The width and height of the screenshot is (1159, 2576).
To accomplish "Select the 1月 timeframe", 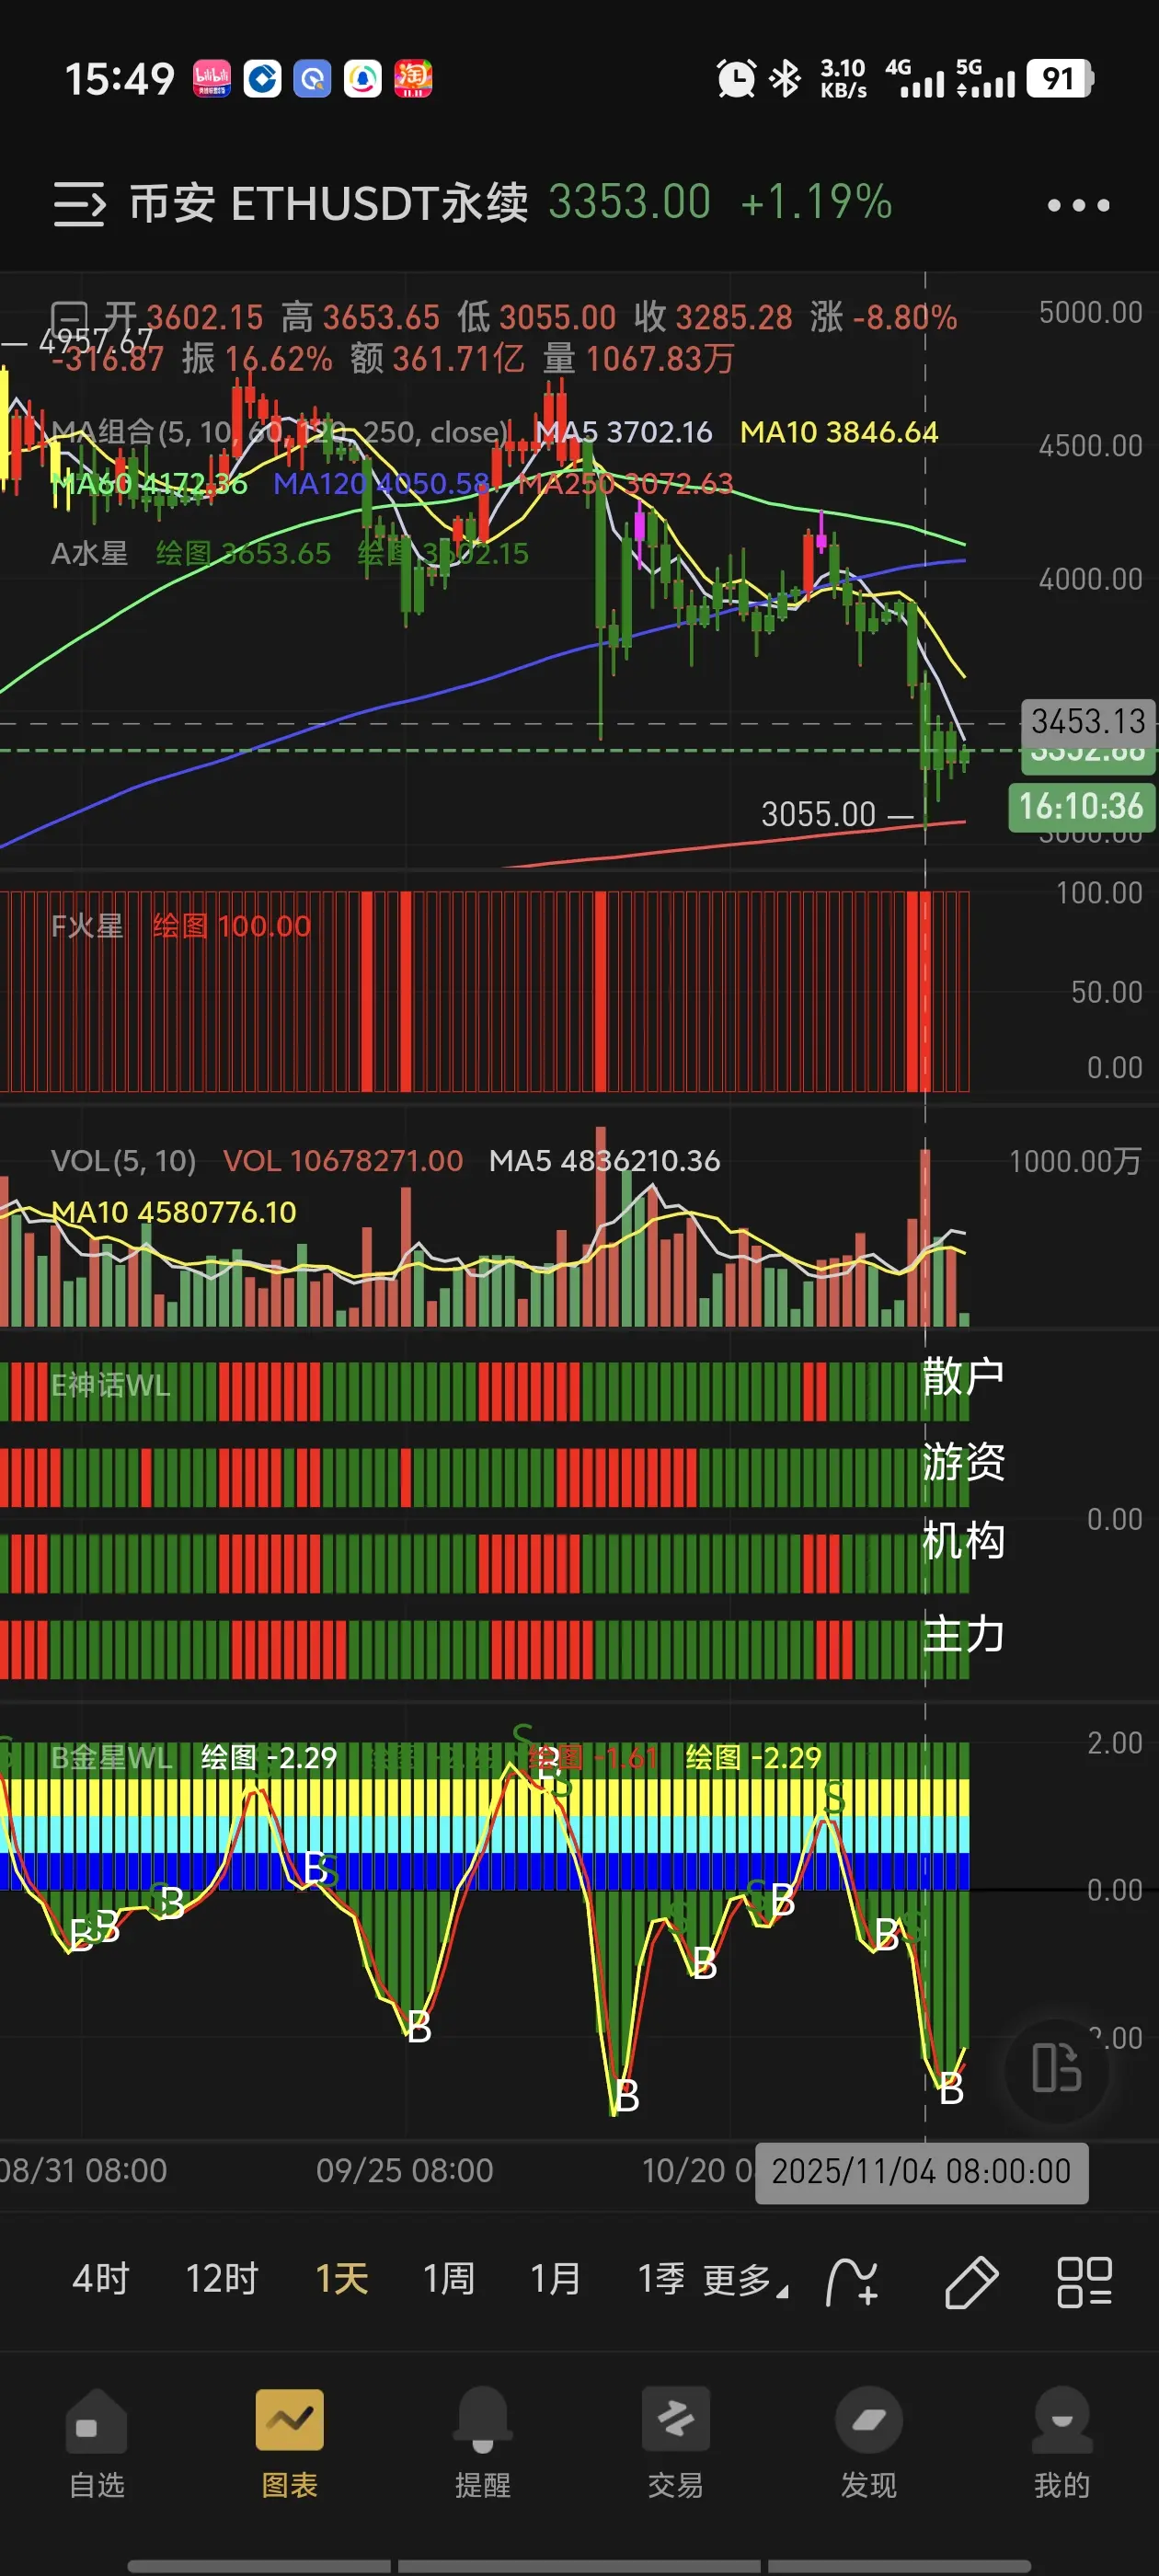I will coord(556,2279).
